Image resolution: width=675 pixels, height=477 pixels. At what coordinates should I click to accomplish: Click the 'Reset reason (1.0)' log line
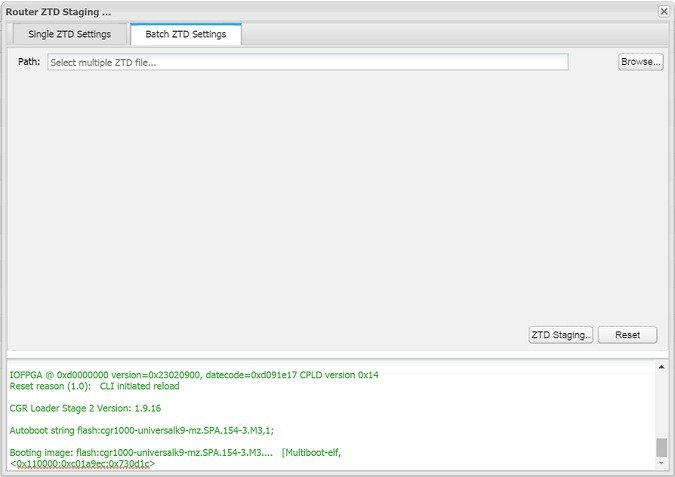(94, 386)
